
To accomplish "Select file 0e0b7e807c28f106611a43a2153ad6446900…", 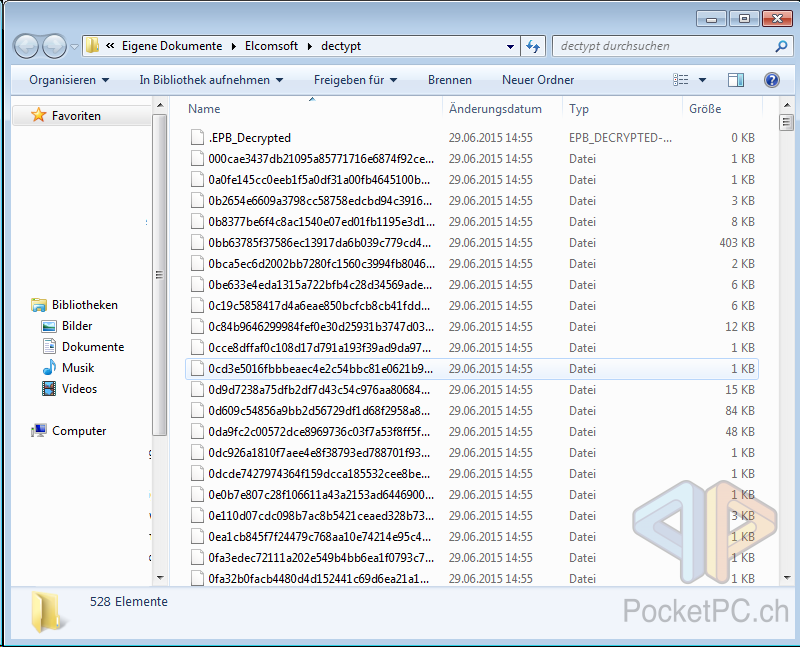I will 472,495.
